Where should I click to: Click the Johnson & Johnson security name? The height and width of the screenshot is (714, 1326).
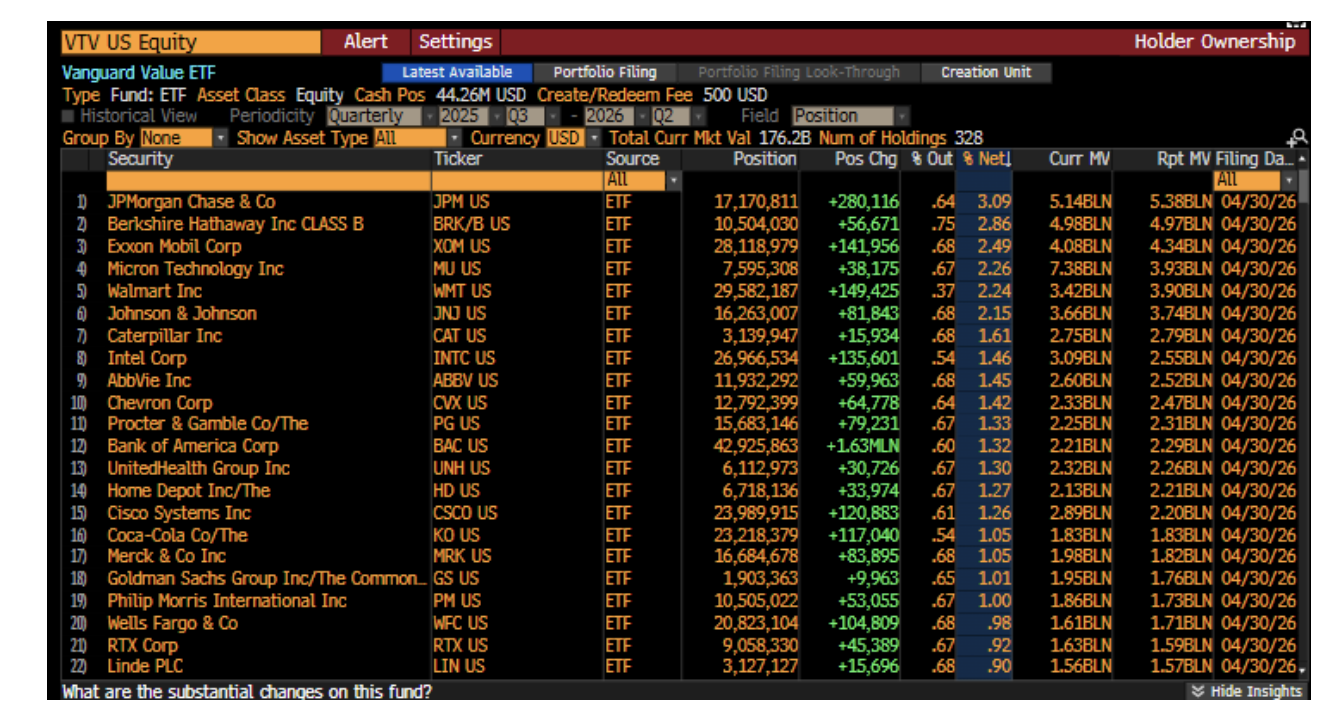(182, 313)
